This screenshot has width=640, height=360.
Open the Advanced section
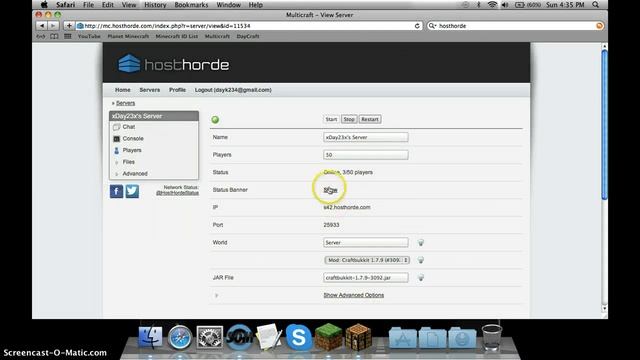[135, 173]
